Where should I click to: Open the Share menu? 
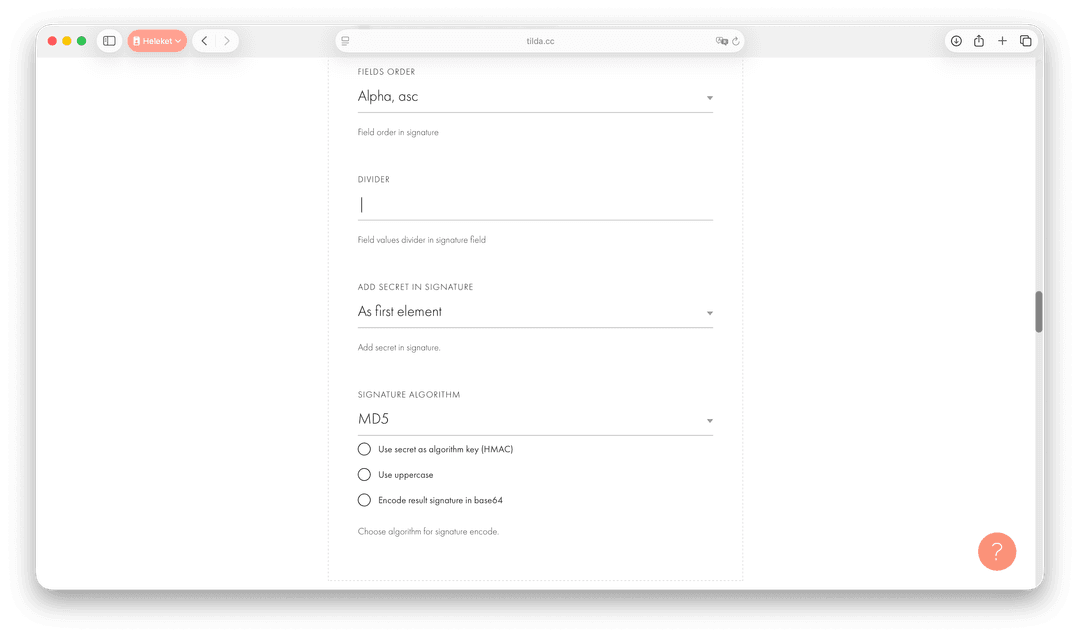979,41
